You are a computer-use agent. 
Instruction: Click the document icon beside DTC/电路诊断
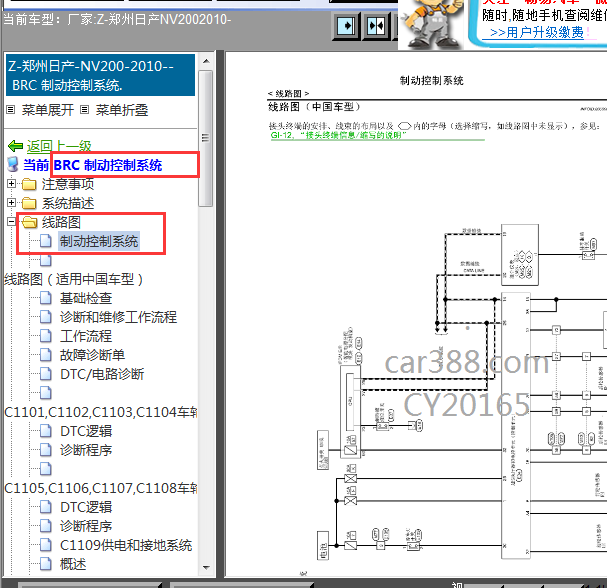46,374
